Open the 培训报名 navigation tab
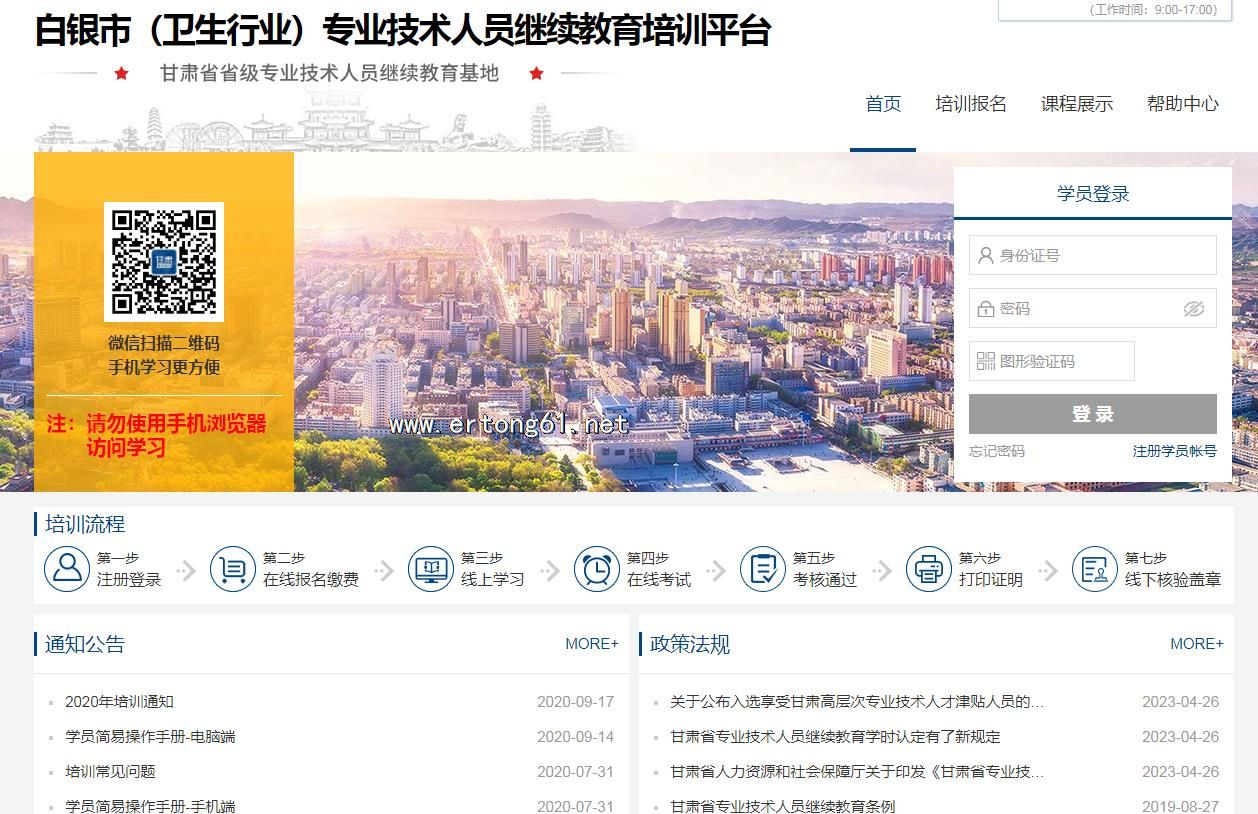Viewport: 1258px width, 814px height. (970, 104)
